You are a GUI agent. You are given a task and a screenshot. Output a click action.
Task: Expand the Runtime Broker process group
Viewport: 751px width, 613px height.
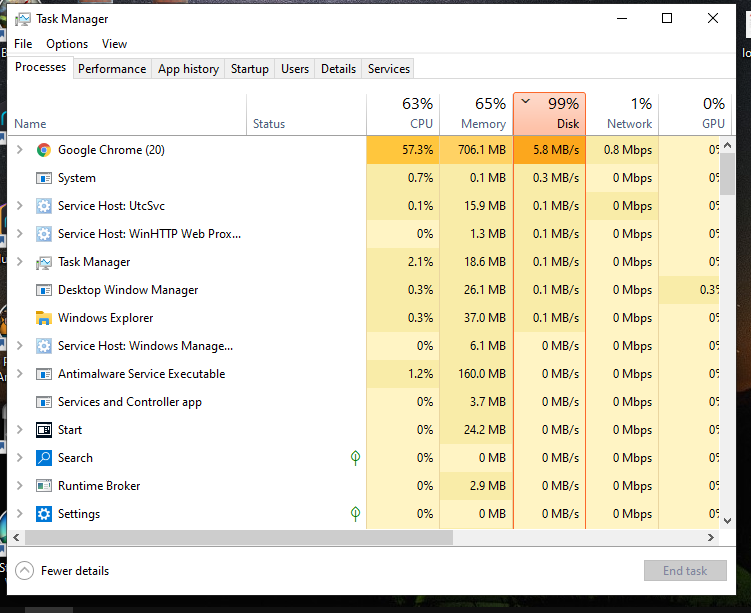click(x=19, y=486)
